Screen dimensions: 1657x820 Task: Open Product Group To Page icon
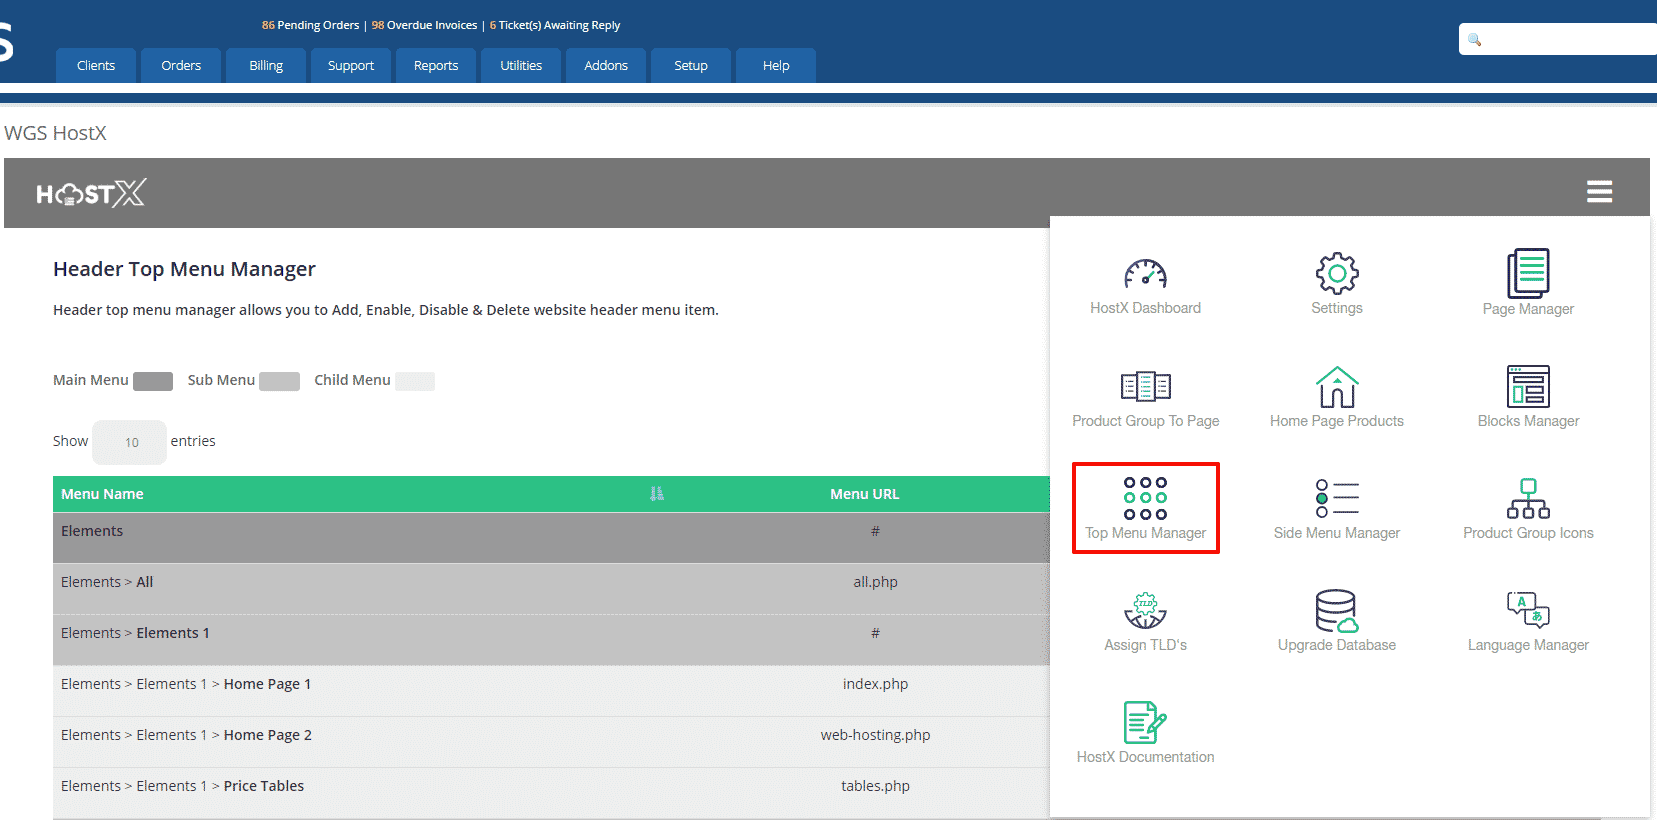click(x=1145, y=387)
